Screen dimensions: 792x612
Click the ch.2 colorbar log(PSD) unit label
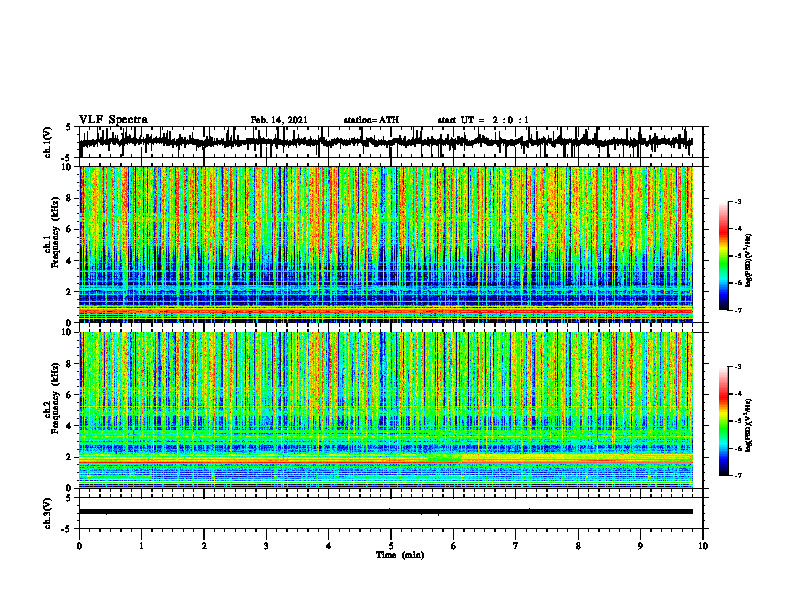tap(750, 425)
